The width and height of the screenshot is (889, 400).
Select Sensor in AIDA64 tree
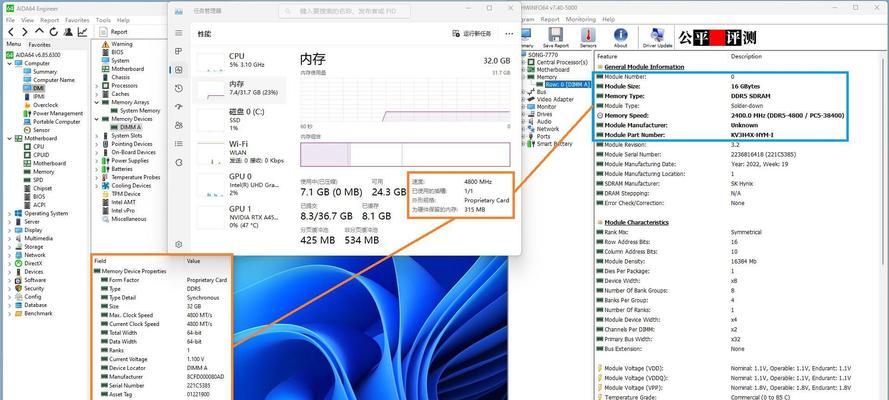37,130
